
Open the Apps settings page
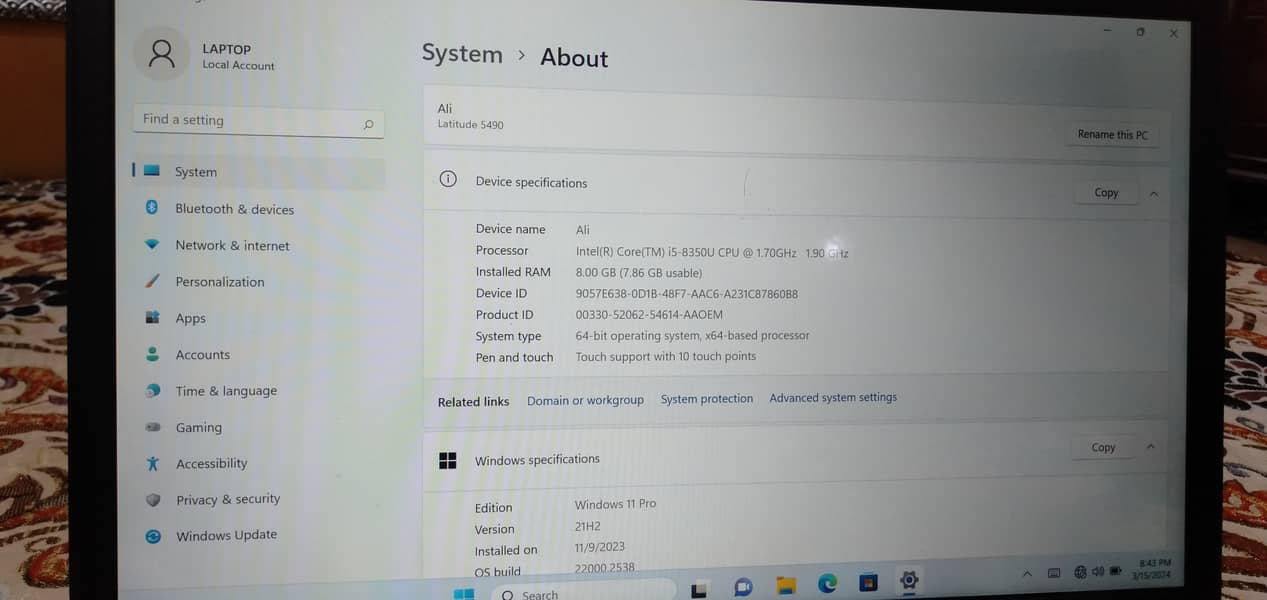point(190,318)
